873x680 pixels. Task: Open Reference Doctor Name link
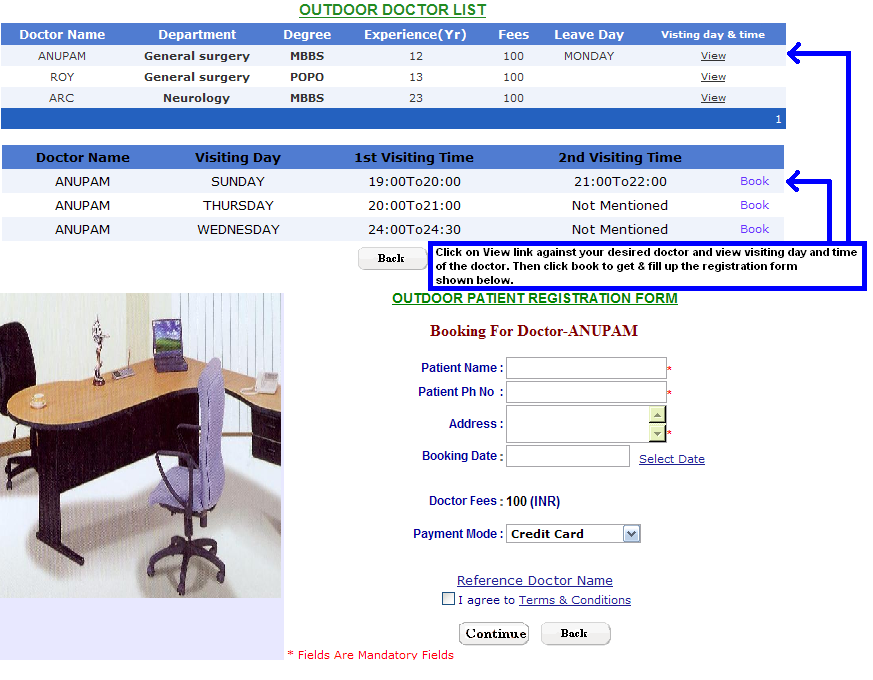pos(534,580)
